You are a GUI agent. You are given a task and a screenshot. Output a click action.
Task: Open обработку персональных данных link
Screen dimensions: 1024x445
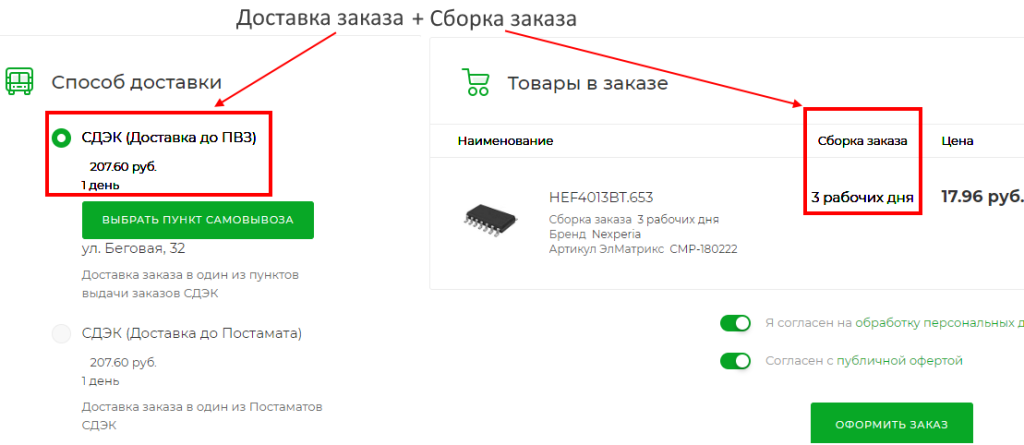939,323
